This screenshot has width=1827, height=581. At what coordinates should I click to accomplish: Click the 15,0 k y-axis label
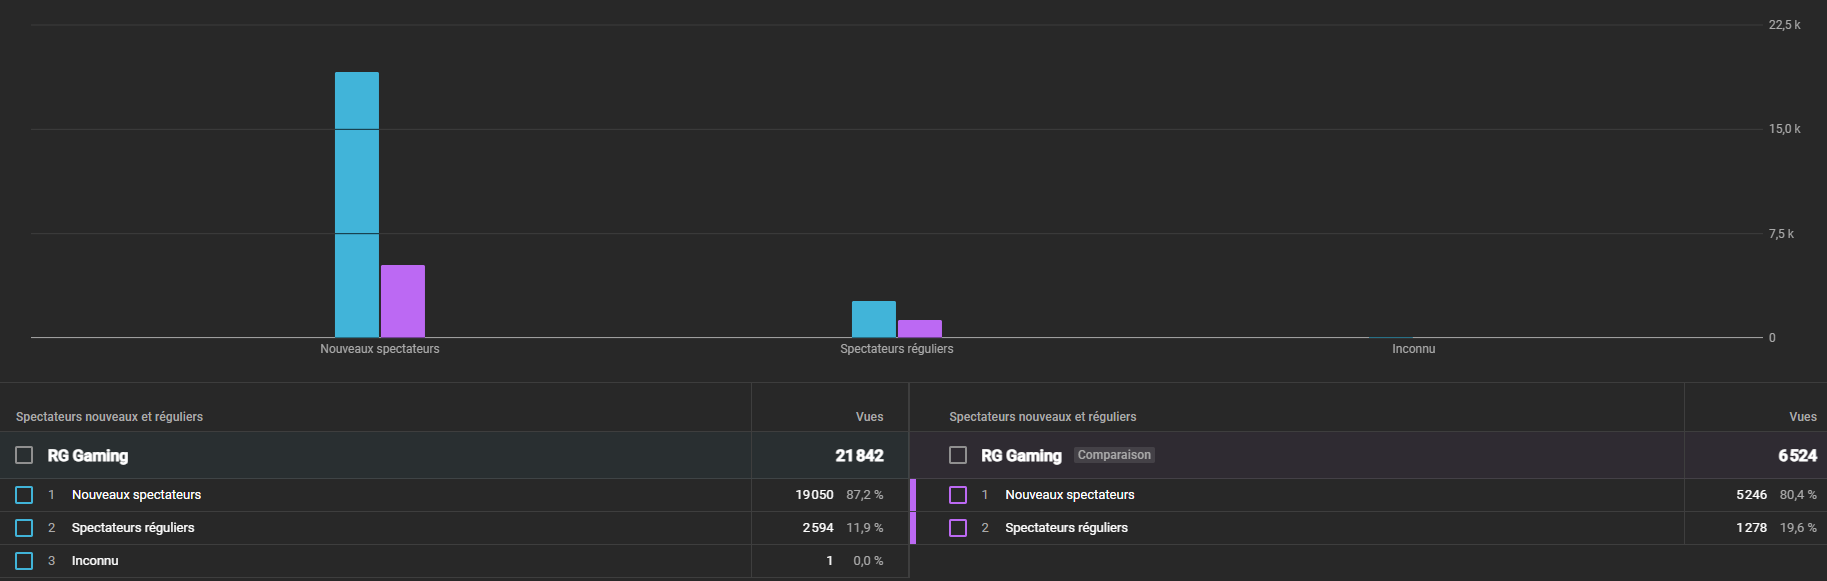coord(1784,129)
